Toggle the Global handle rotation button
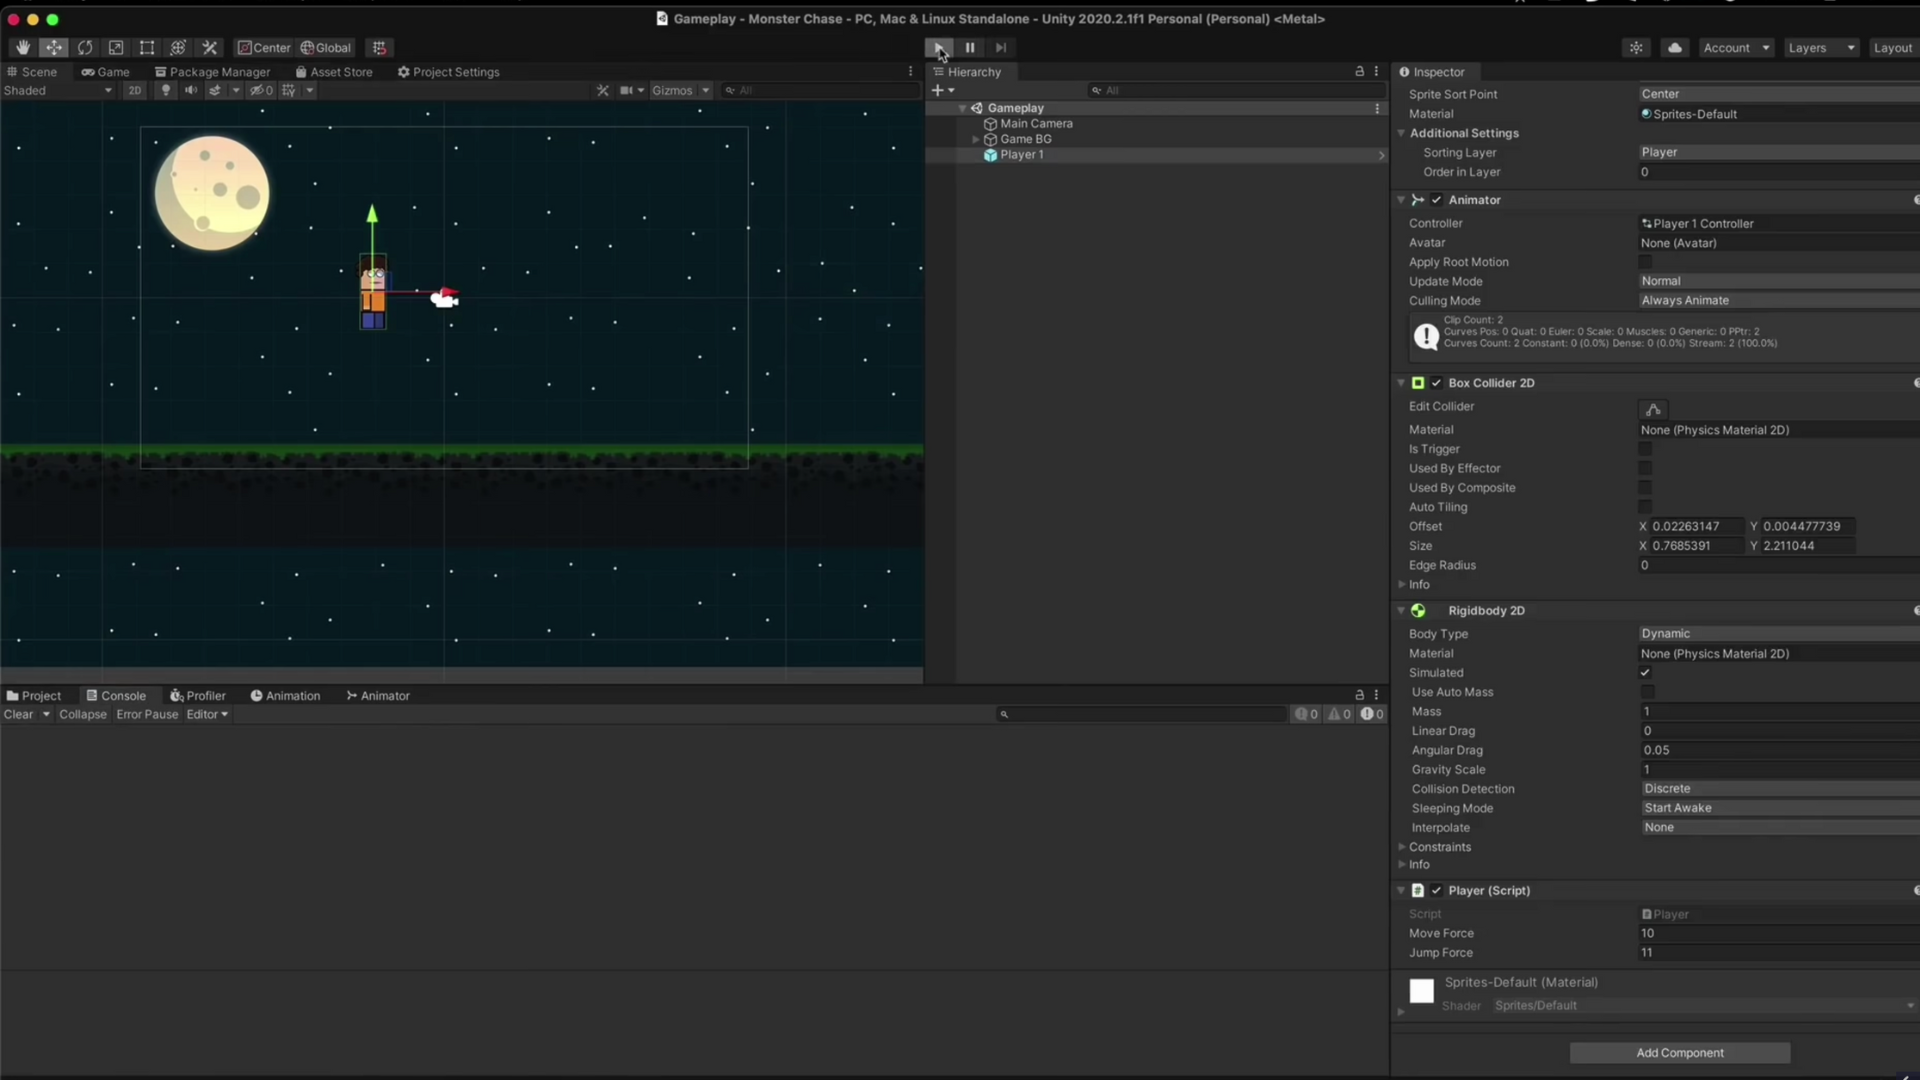This screenshot has width=1920, height=1080. (x=326, y=48)
